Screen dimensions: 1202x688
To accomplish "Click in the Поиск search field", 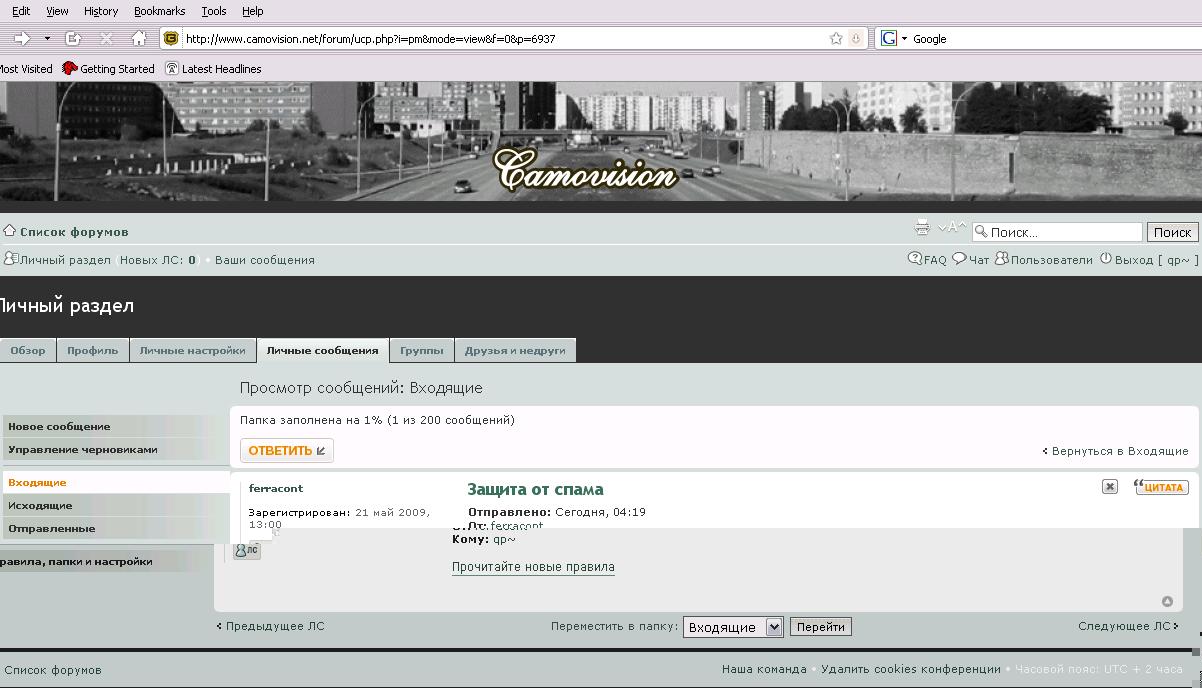I will point(1057,232).
